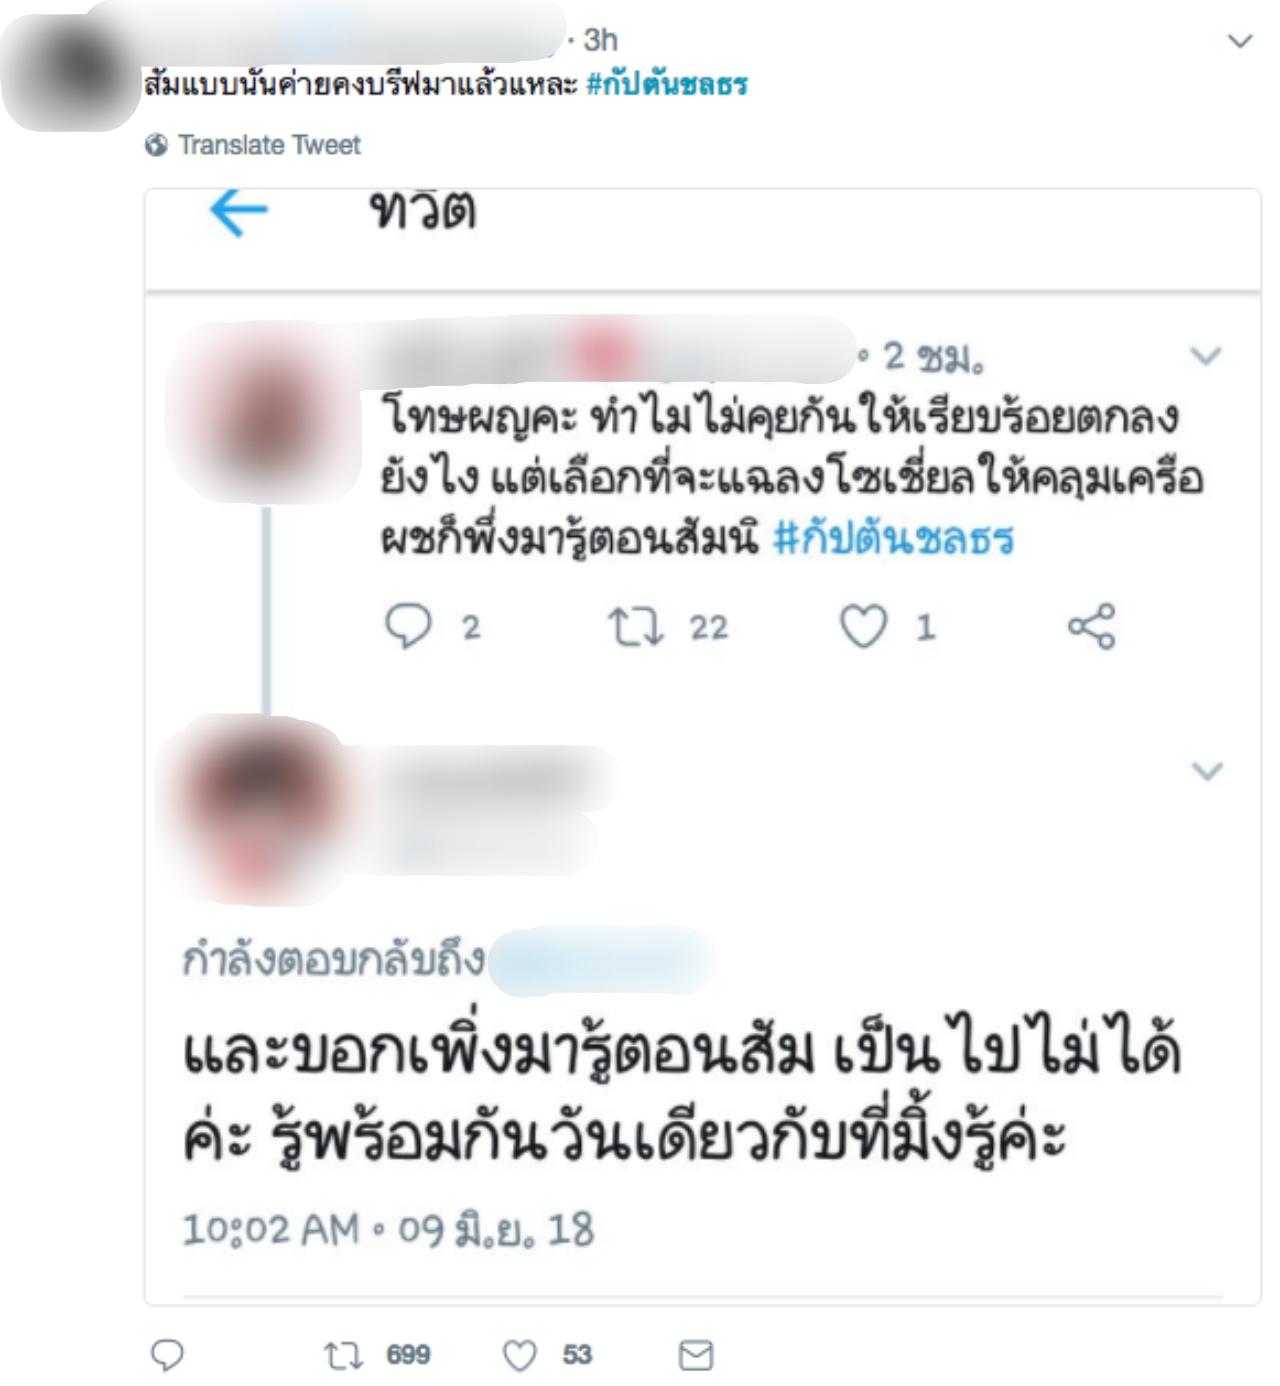Open the #กัปตันชลธร hashtag in the quoted tweet
This screenshot has height=1386, width=1280.
pyautogui.click(x=894, y=538)
